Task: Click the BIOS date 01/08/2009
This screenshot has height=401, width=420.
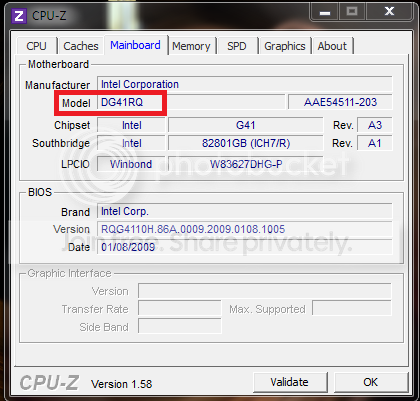Action: point(245,247)
